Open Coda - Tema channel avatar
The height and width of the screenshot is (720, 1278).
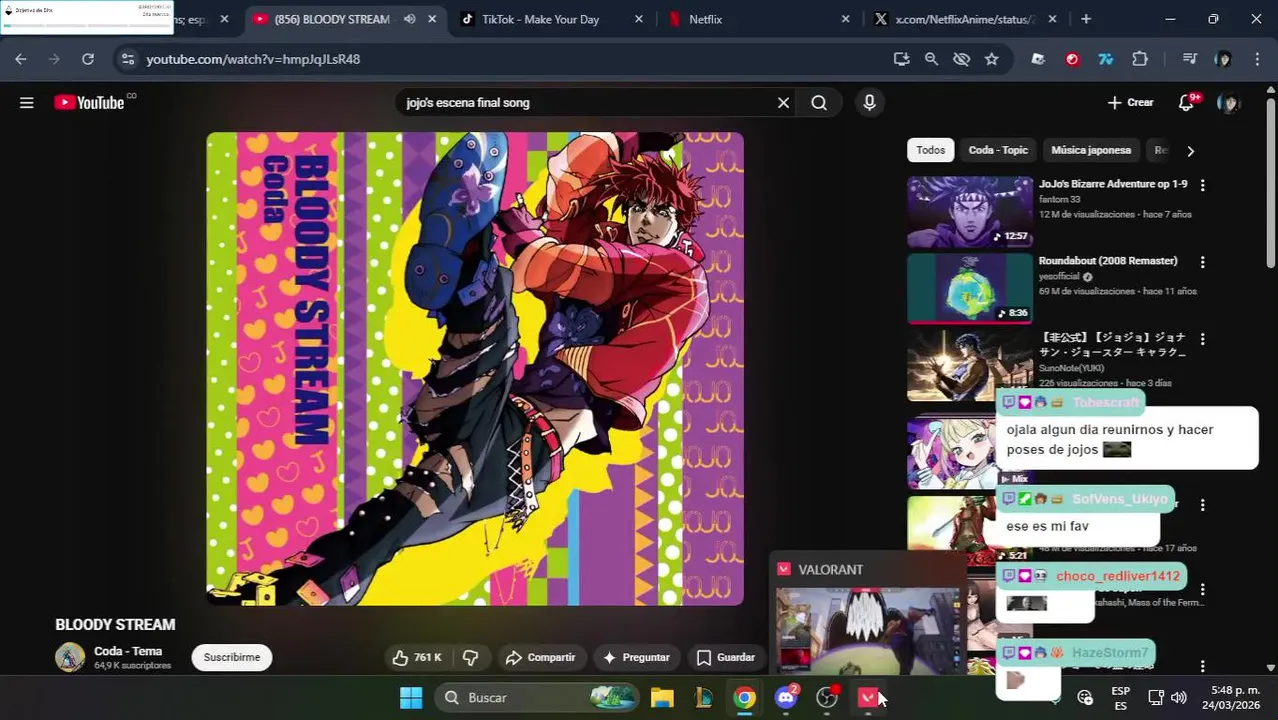[x=70, y=657]
